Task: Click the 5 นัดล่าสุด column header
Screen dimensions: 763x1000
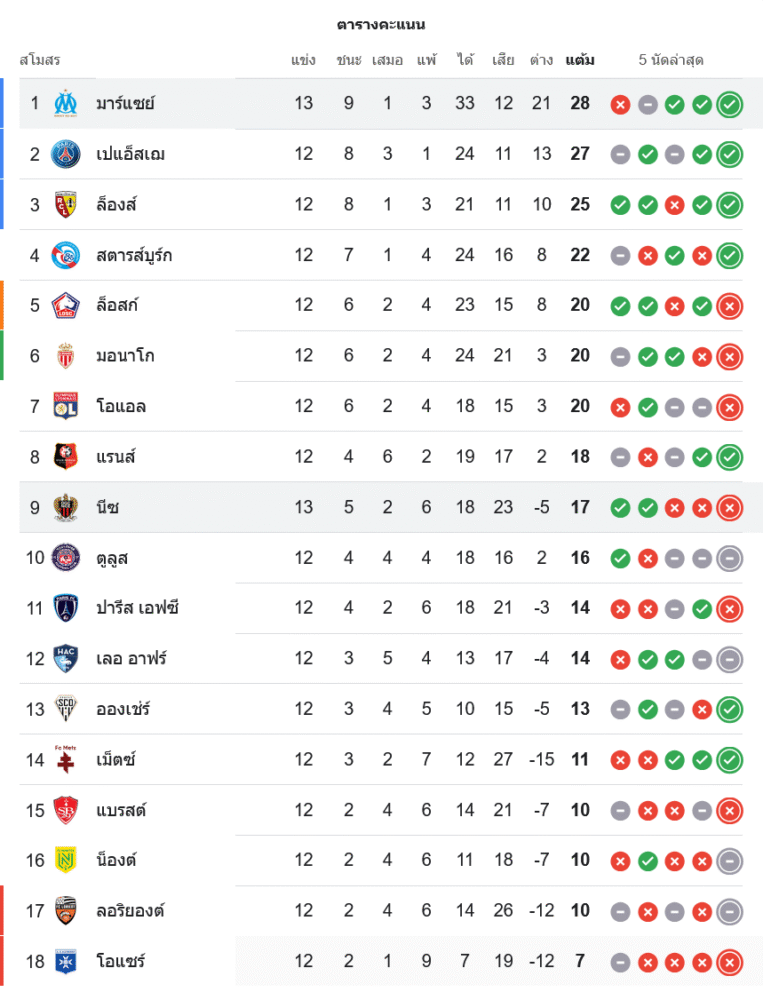Action: [x=671, y=60]
